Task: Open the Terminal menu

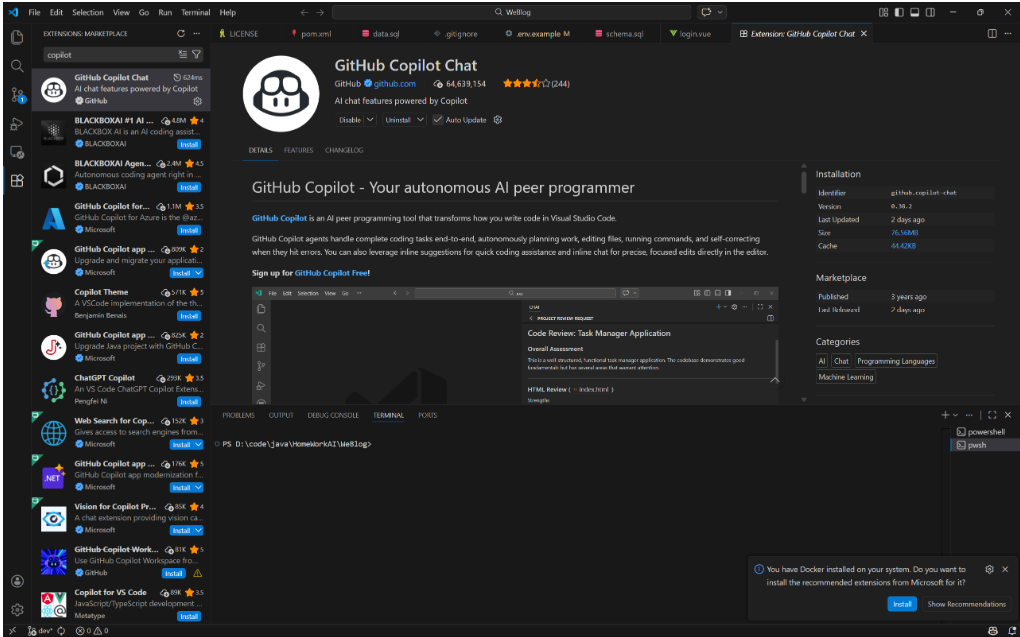Action: (195, 12)
